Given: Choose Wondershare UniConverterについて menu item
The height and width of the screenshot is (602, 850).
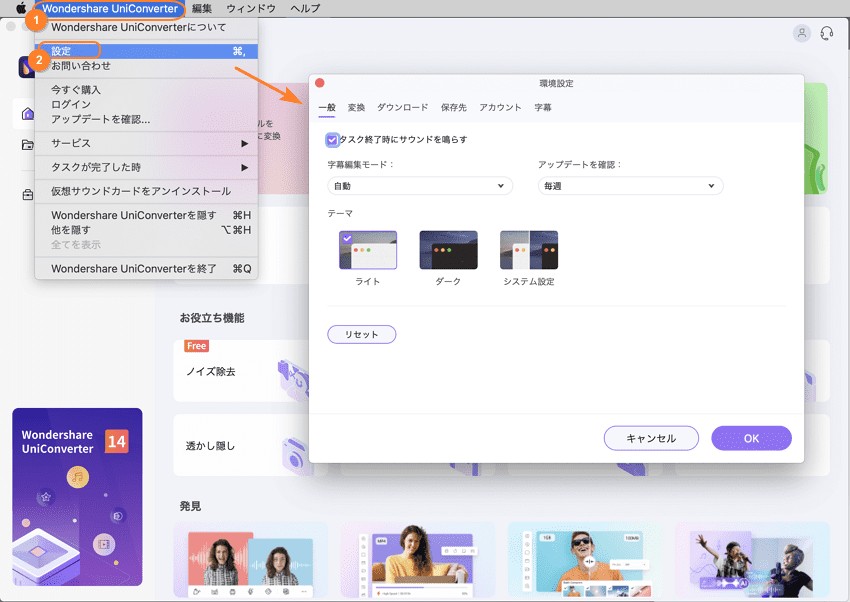Looking at the screenshot, I should 146,27.
